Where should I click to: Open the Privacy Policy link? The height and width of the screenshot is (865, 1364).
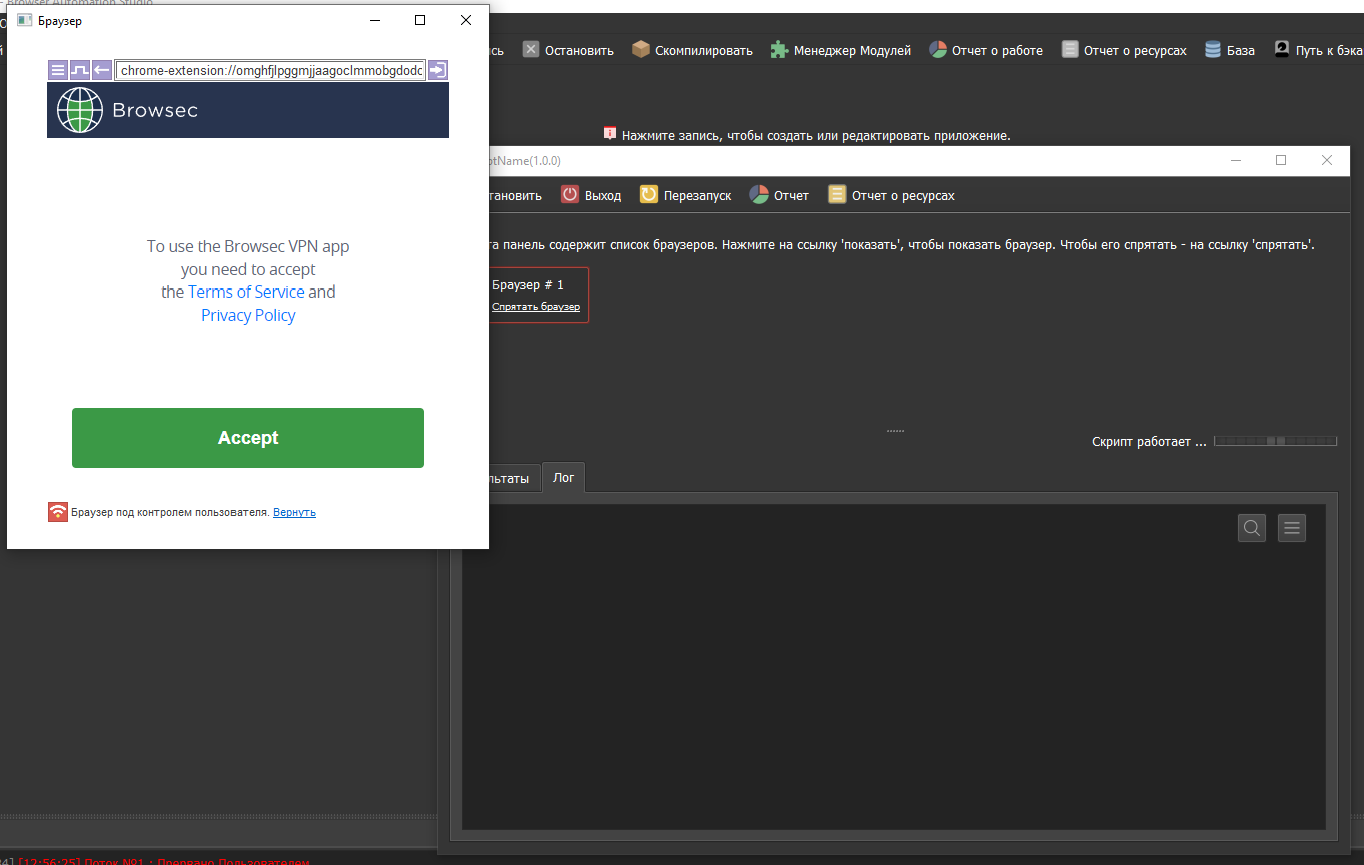248,315
